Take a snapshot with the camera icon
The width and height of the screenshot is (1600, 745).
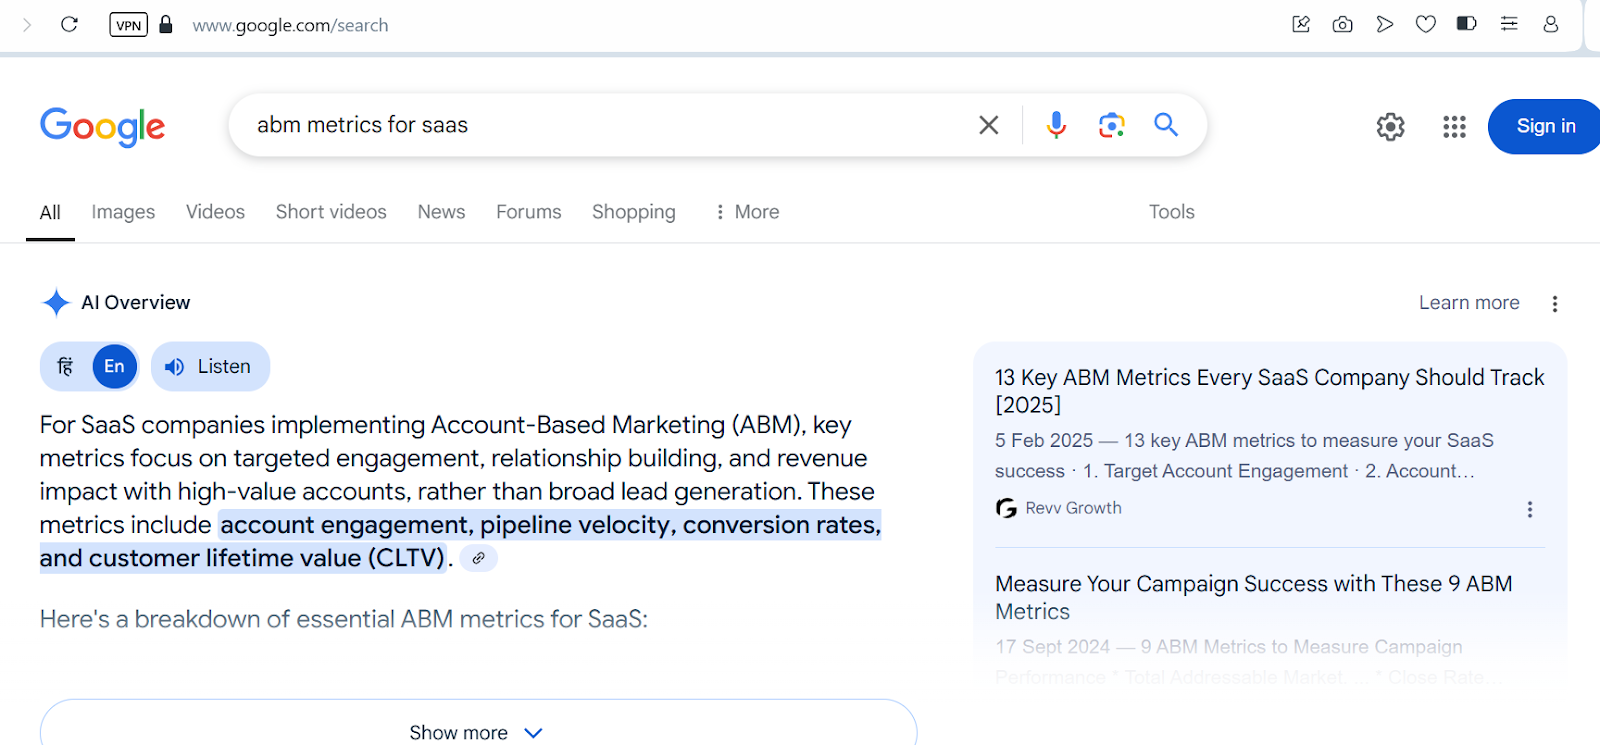[x=1343, y=24]
